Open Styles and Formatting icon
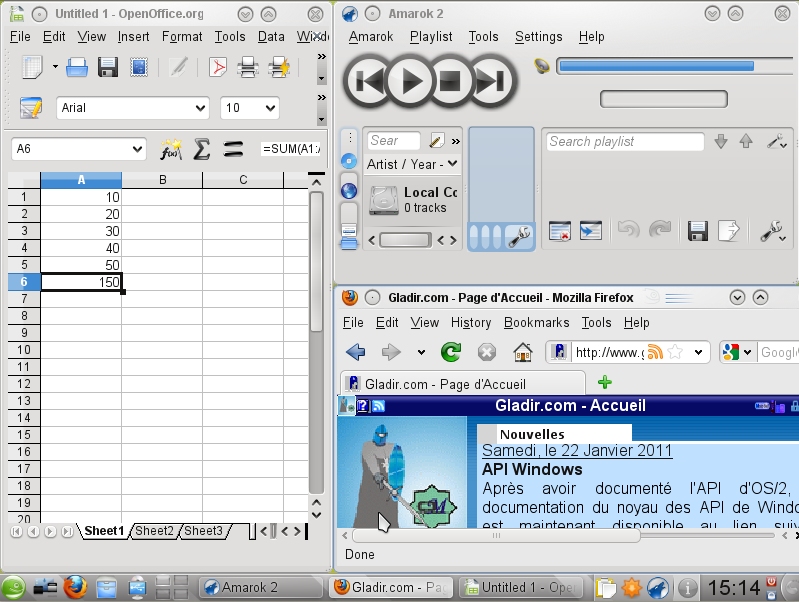Screen dimensions: 799x602 pos(31,108)
